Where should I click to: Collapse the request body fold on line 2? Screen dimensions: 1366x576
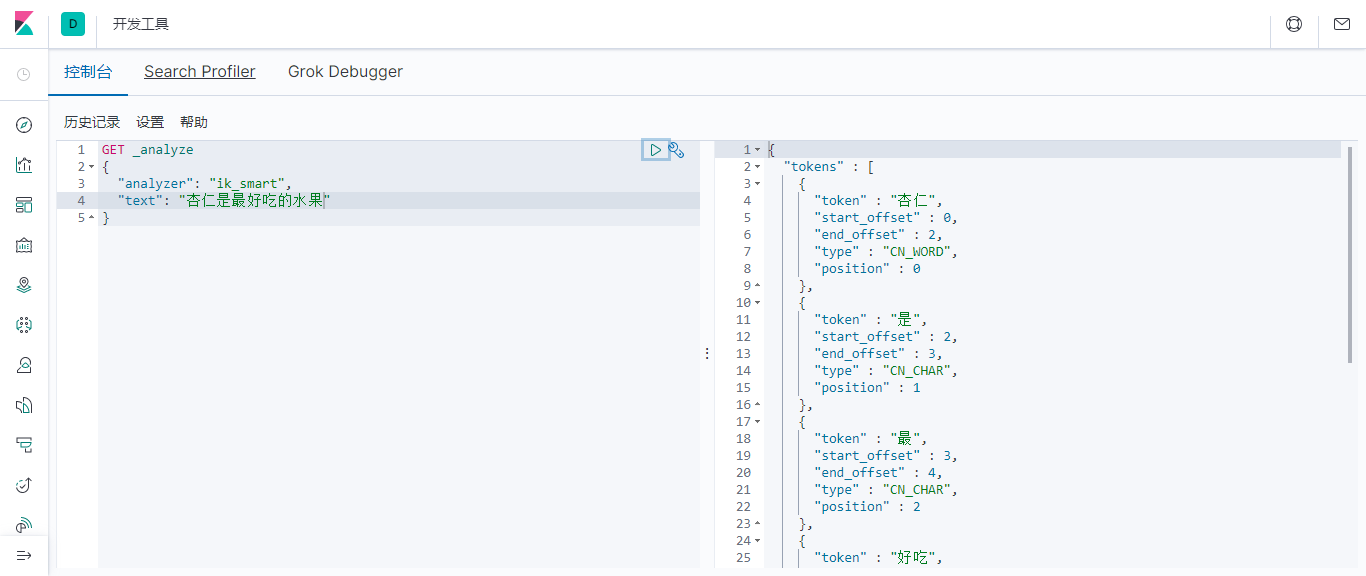coord(91,167)
